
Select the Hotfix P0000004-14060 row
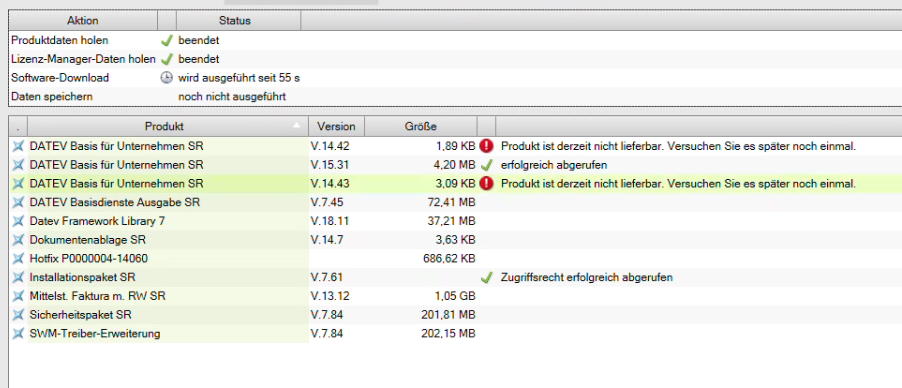click(x=454, y=258)
